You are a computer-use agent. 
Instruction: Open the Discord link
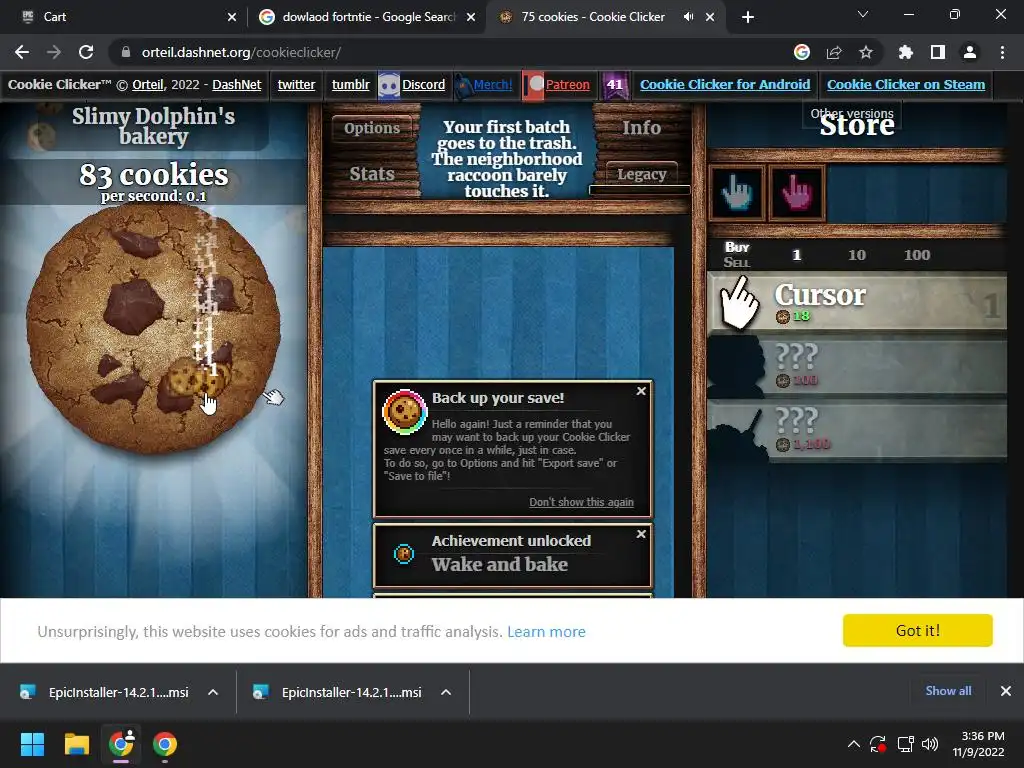423,84
